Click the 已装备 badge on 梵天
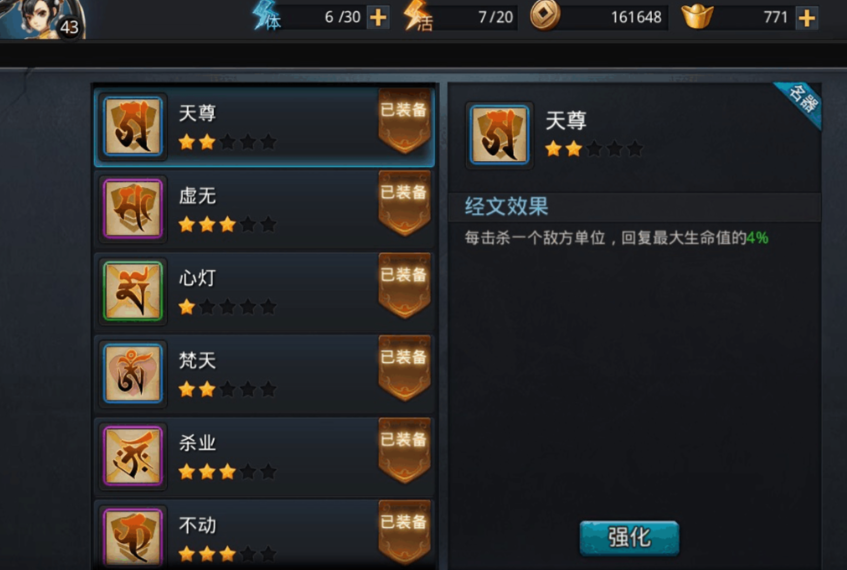 point(405,368)
